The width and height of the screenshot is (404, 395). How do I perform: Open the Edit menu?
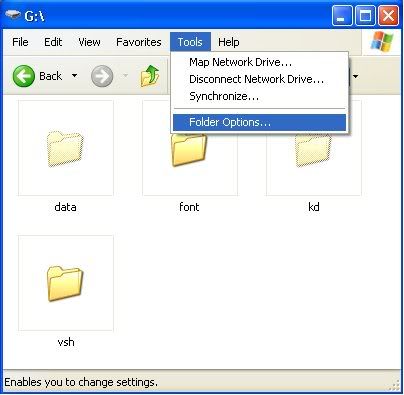coord(53,42)
